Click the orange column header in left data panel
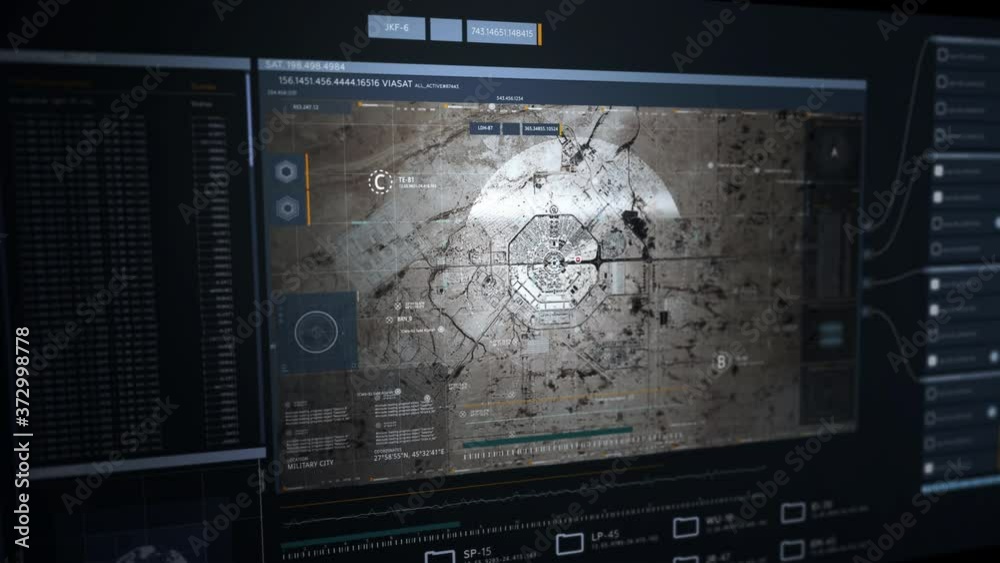 tap(203, 87)
